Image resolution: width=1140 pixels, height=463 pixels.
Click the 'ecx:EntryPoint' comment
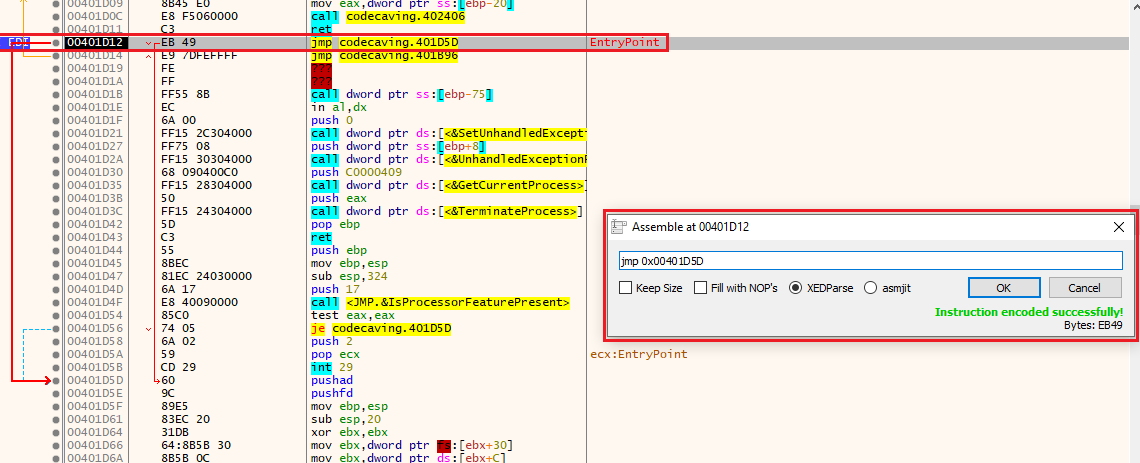640,355
